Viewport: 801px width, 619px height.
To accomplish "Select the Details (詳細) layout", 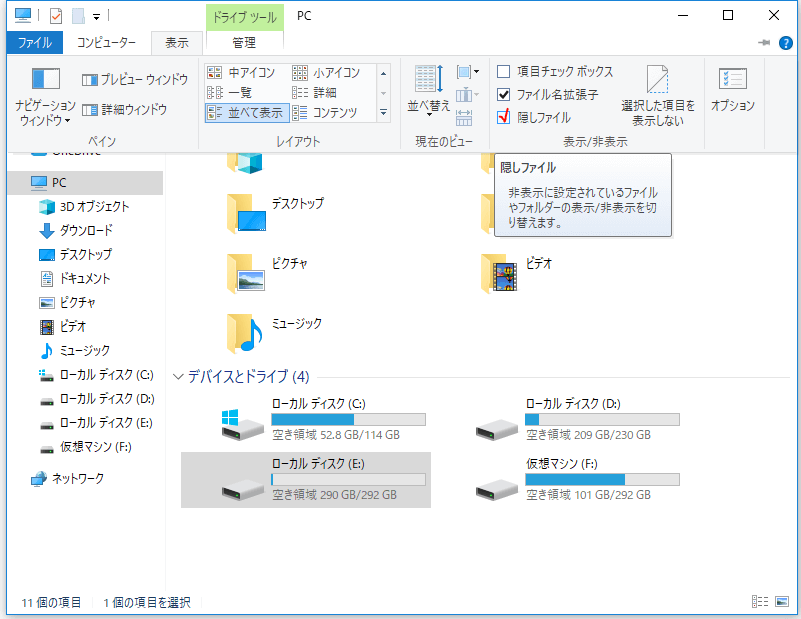I will pos(314,92).
